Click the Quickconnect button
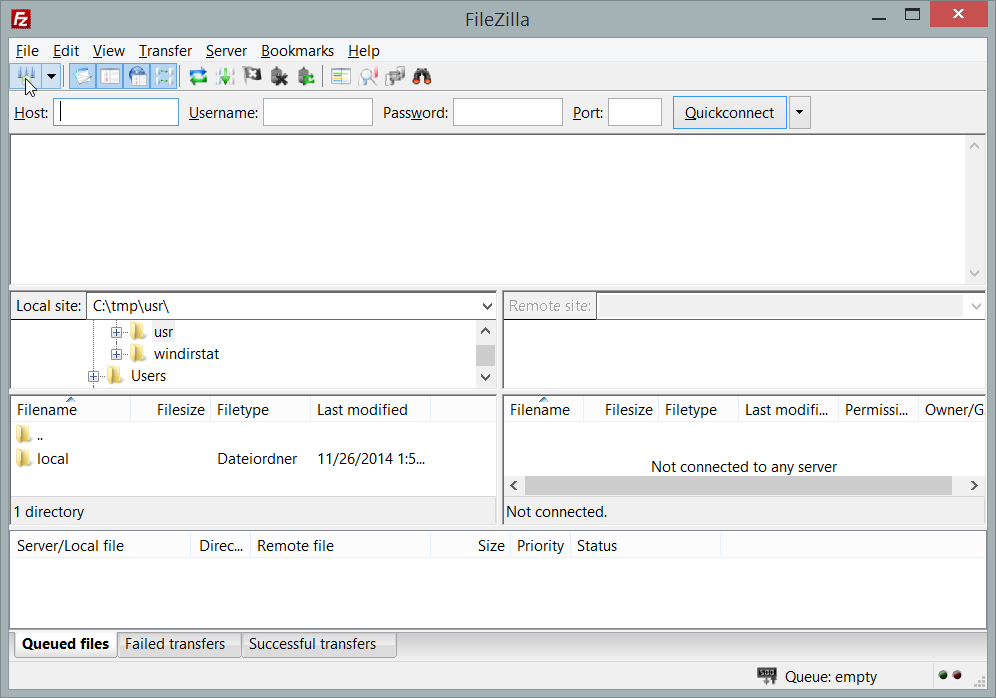Viewport: 996px width, 698px height. [729, 113]
